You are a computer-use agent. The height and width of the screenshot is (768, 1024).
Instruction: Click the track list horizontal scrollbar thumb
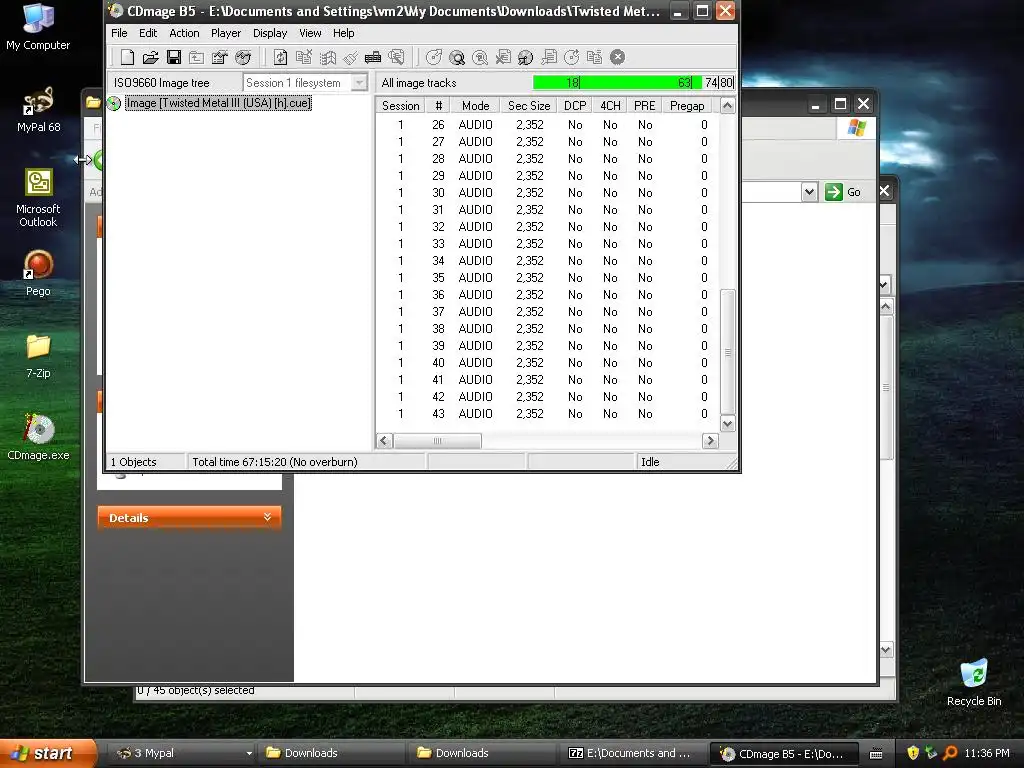pos(438,441)
